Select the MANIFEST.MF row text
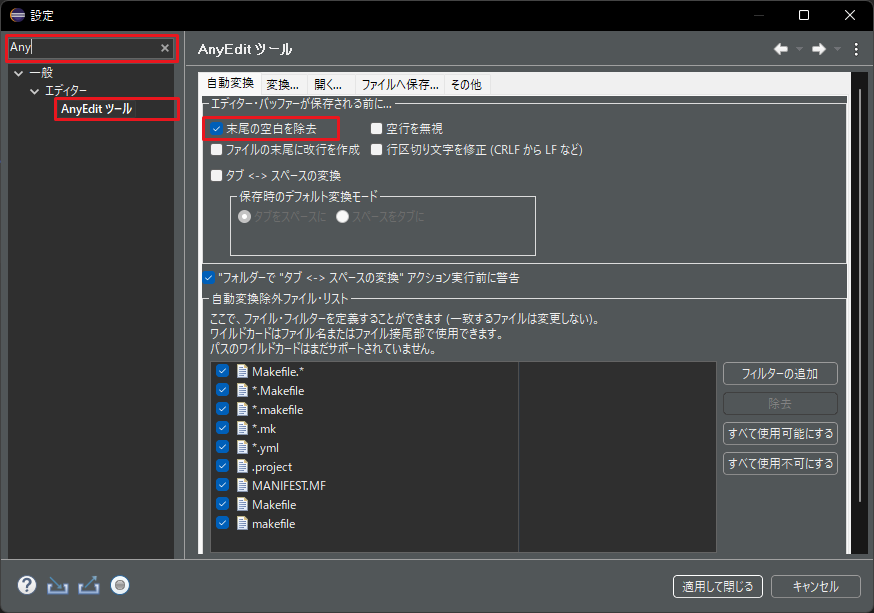This screenshot has height=613, width=874. click(289, 485)
